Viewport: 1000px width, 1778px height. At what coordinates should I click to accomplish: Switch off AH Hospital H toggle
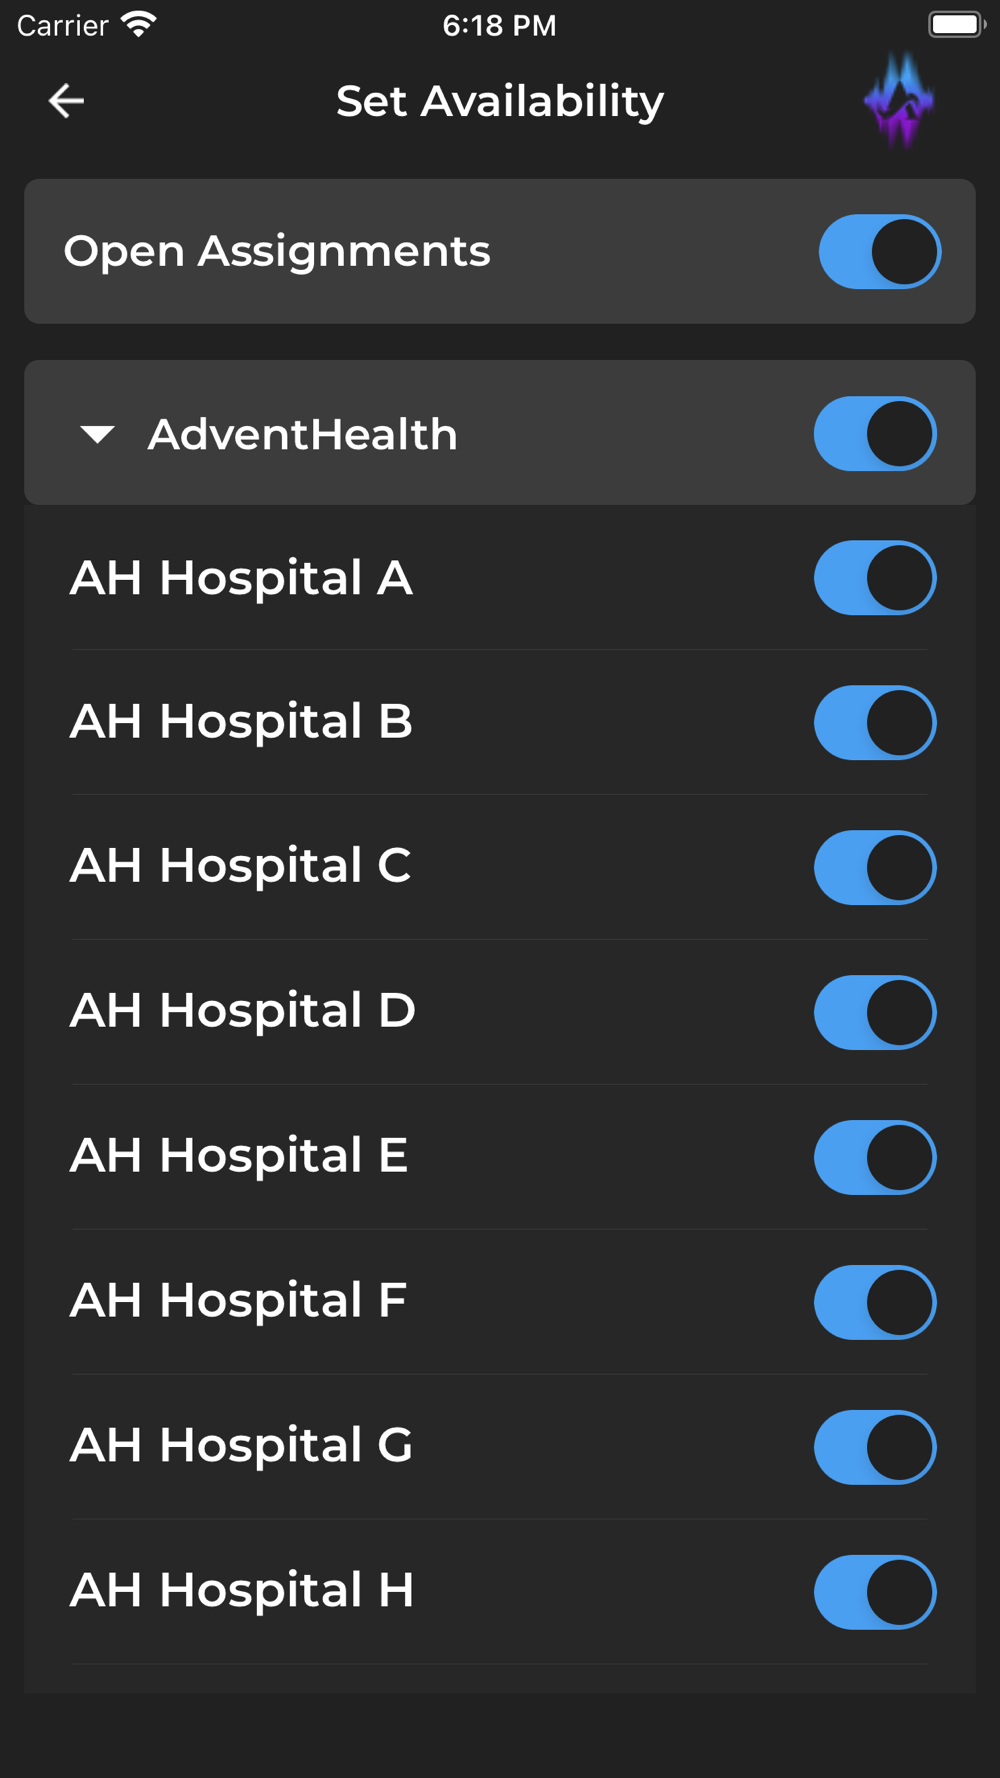(x=875, y=1592)
